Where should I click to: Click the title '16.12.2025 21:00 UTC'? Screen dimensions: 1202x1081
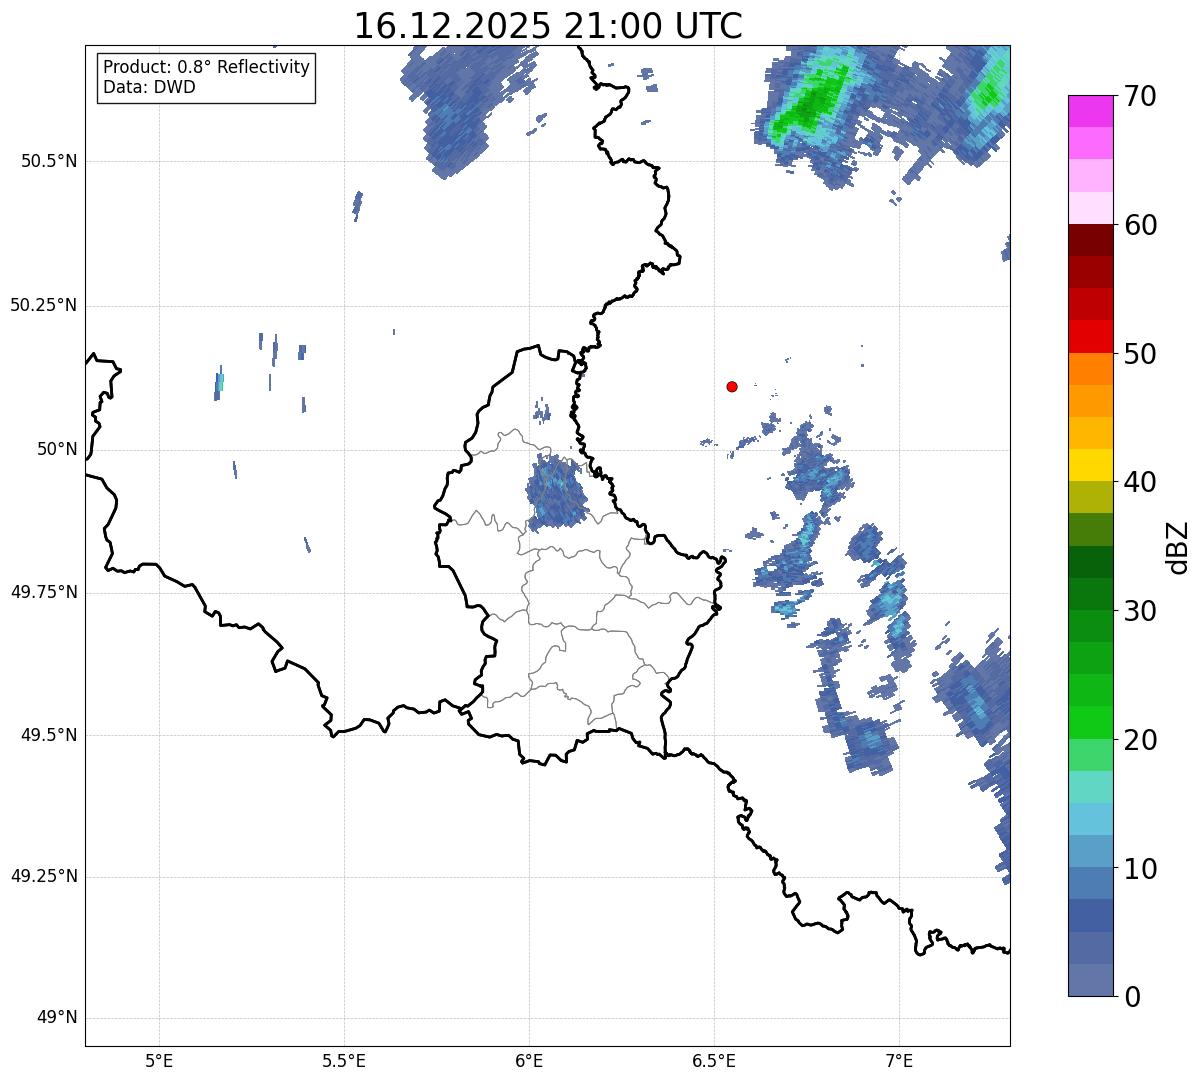[548, 26]
